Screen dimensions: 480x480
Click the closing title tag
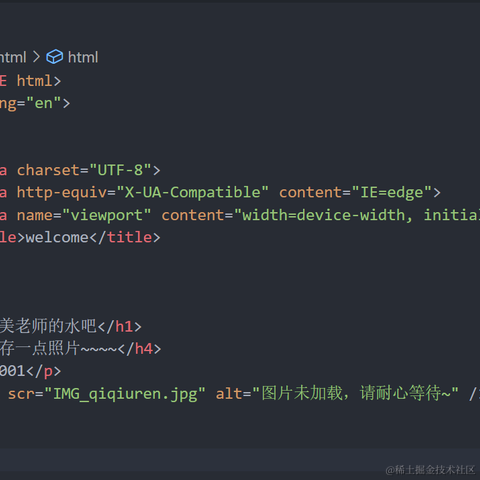coord(125,237)
